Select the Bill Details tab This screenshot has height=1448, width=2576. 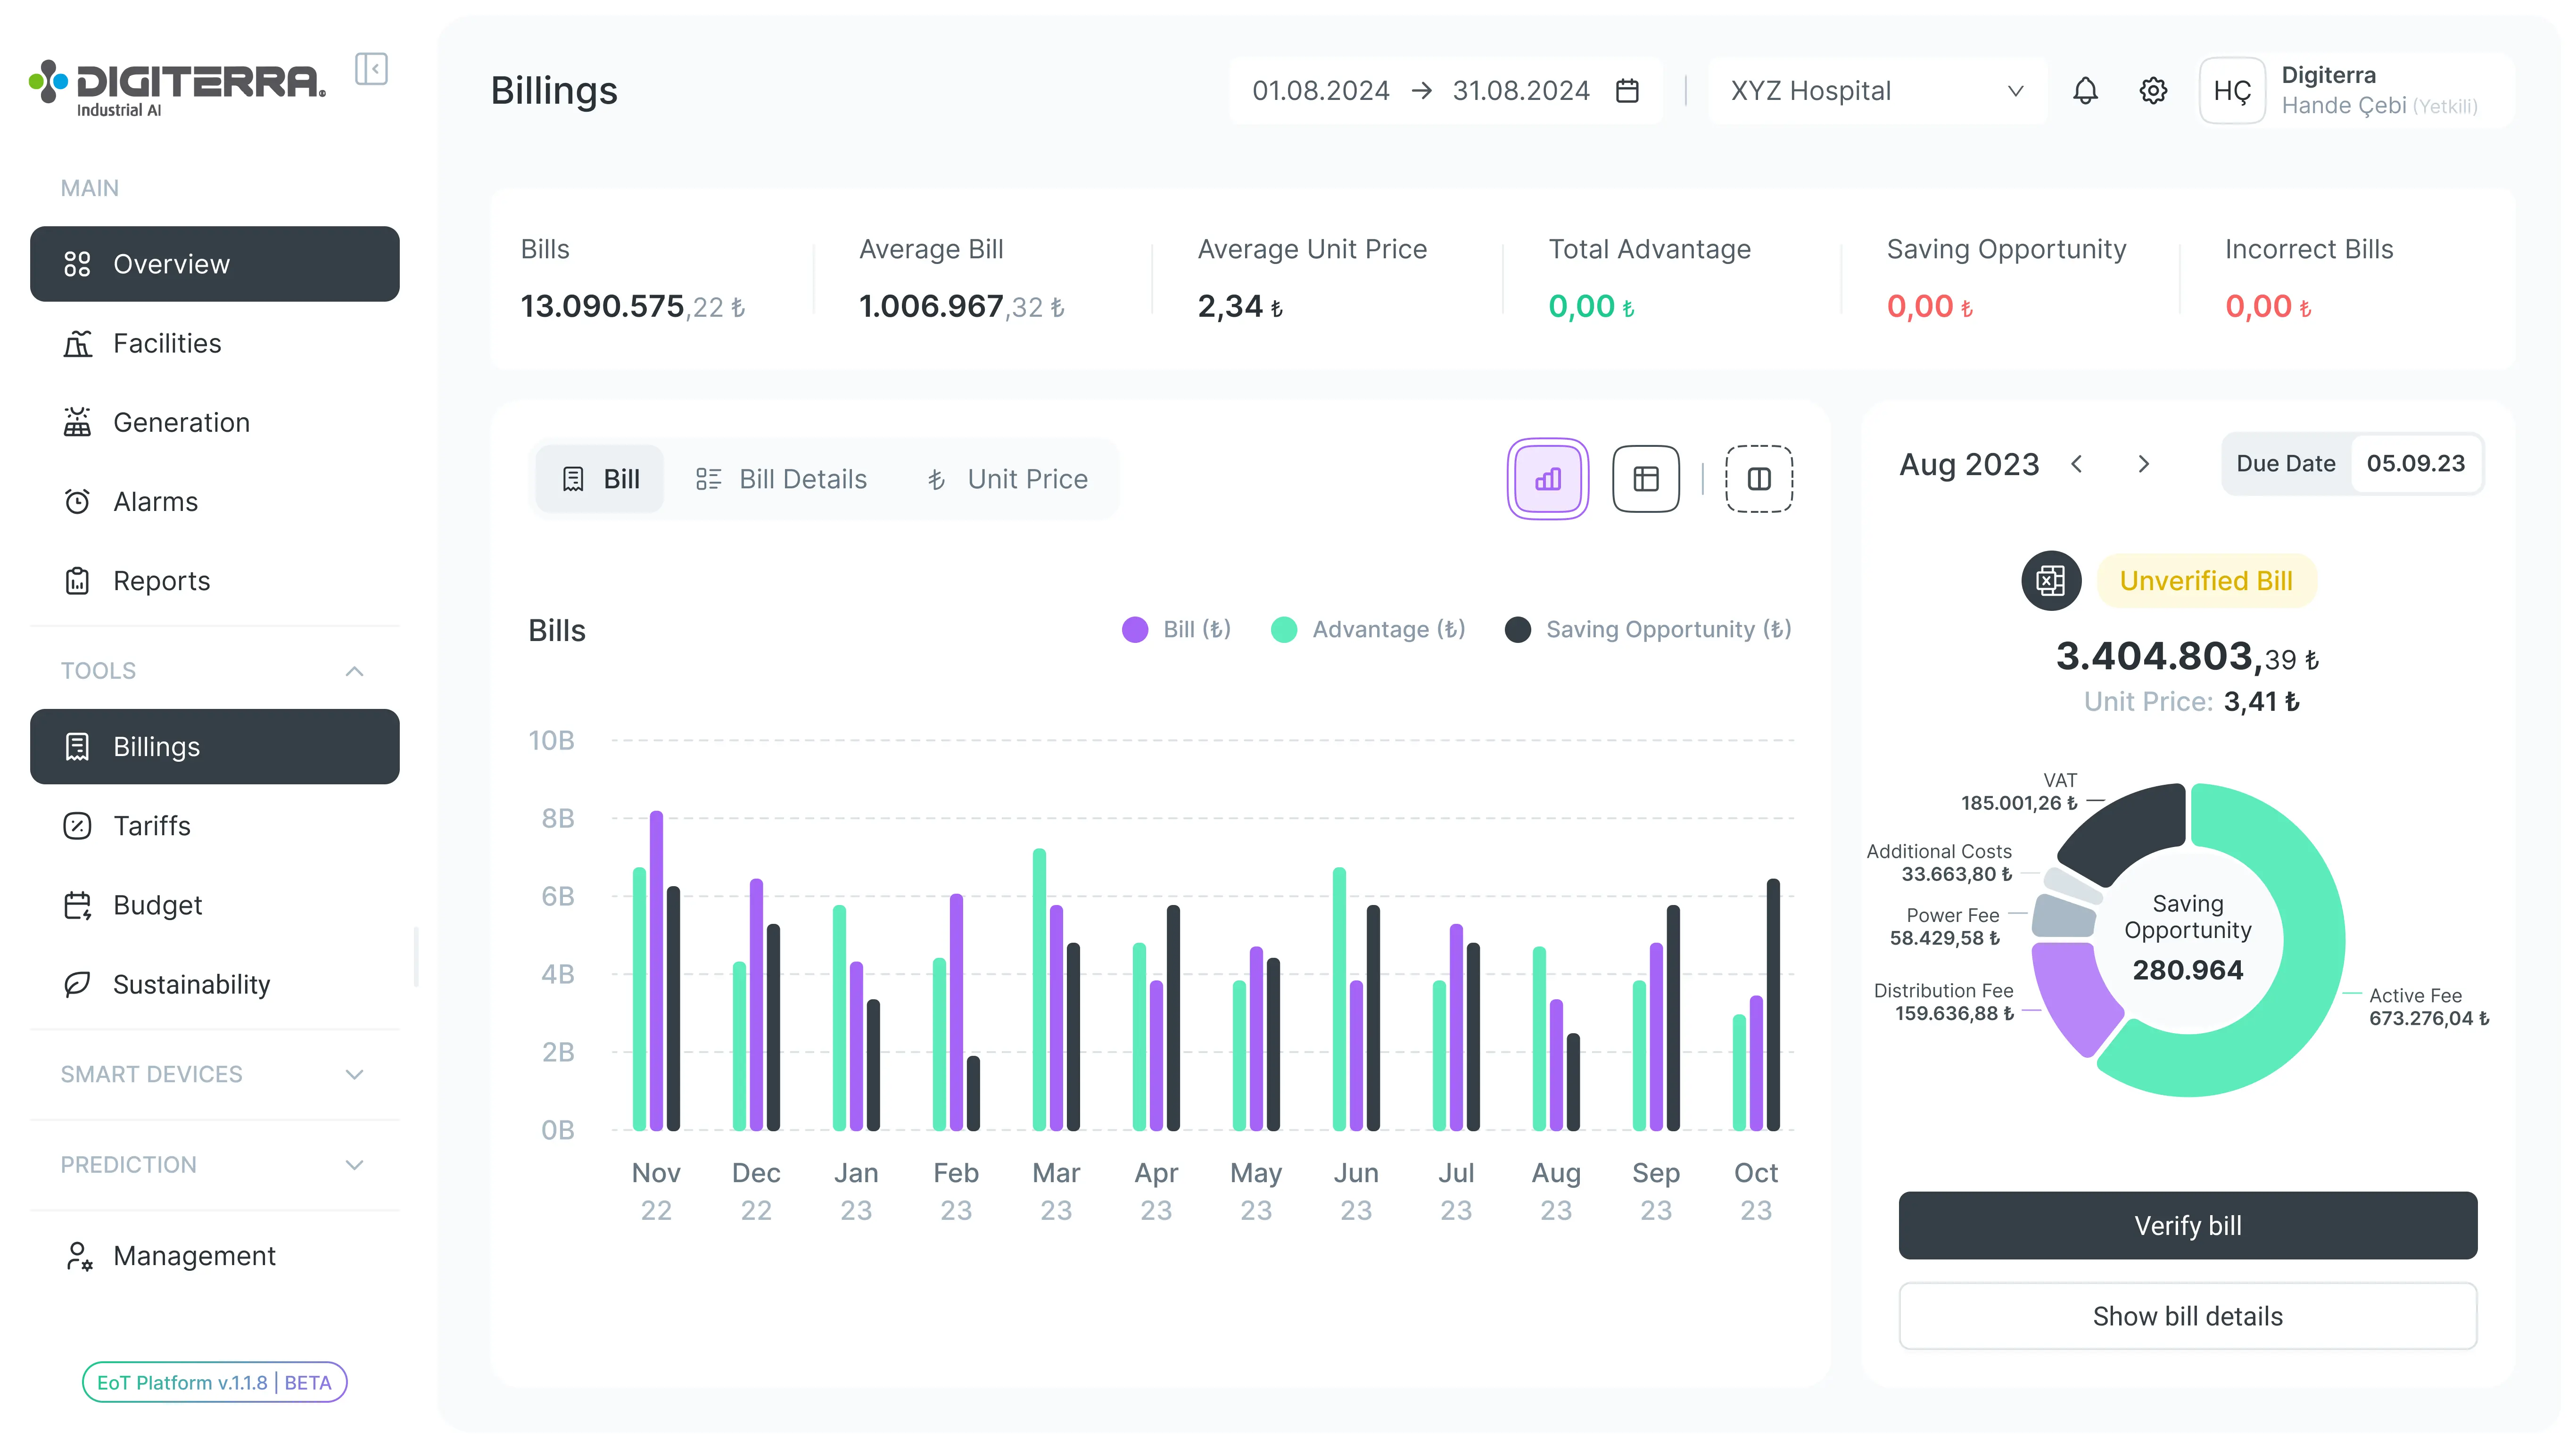[x=782, y=479]
